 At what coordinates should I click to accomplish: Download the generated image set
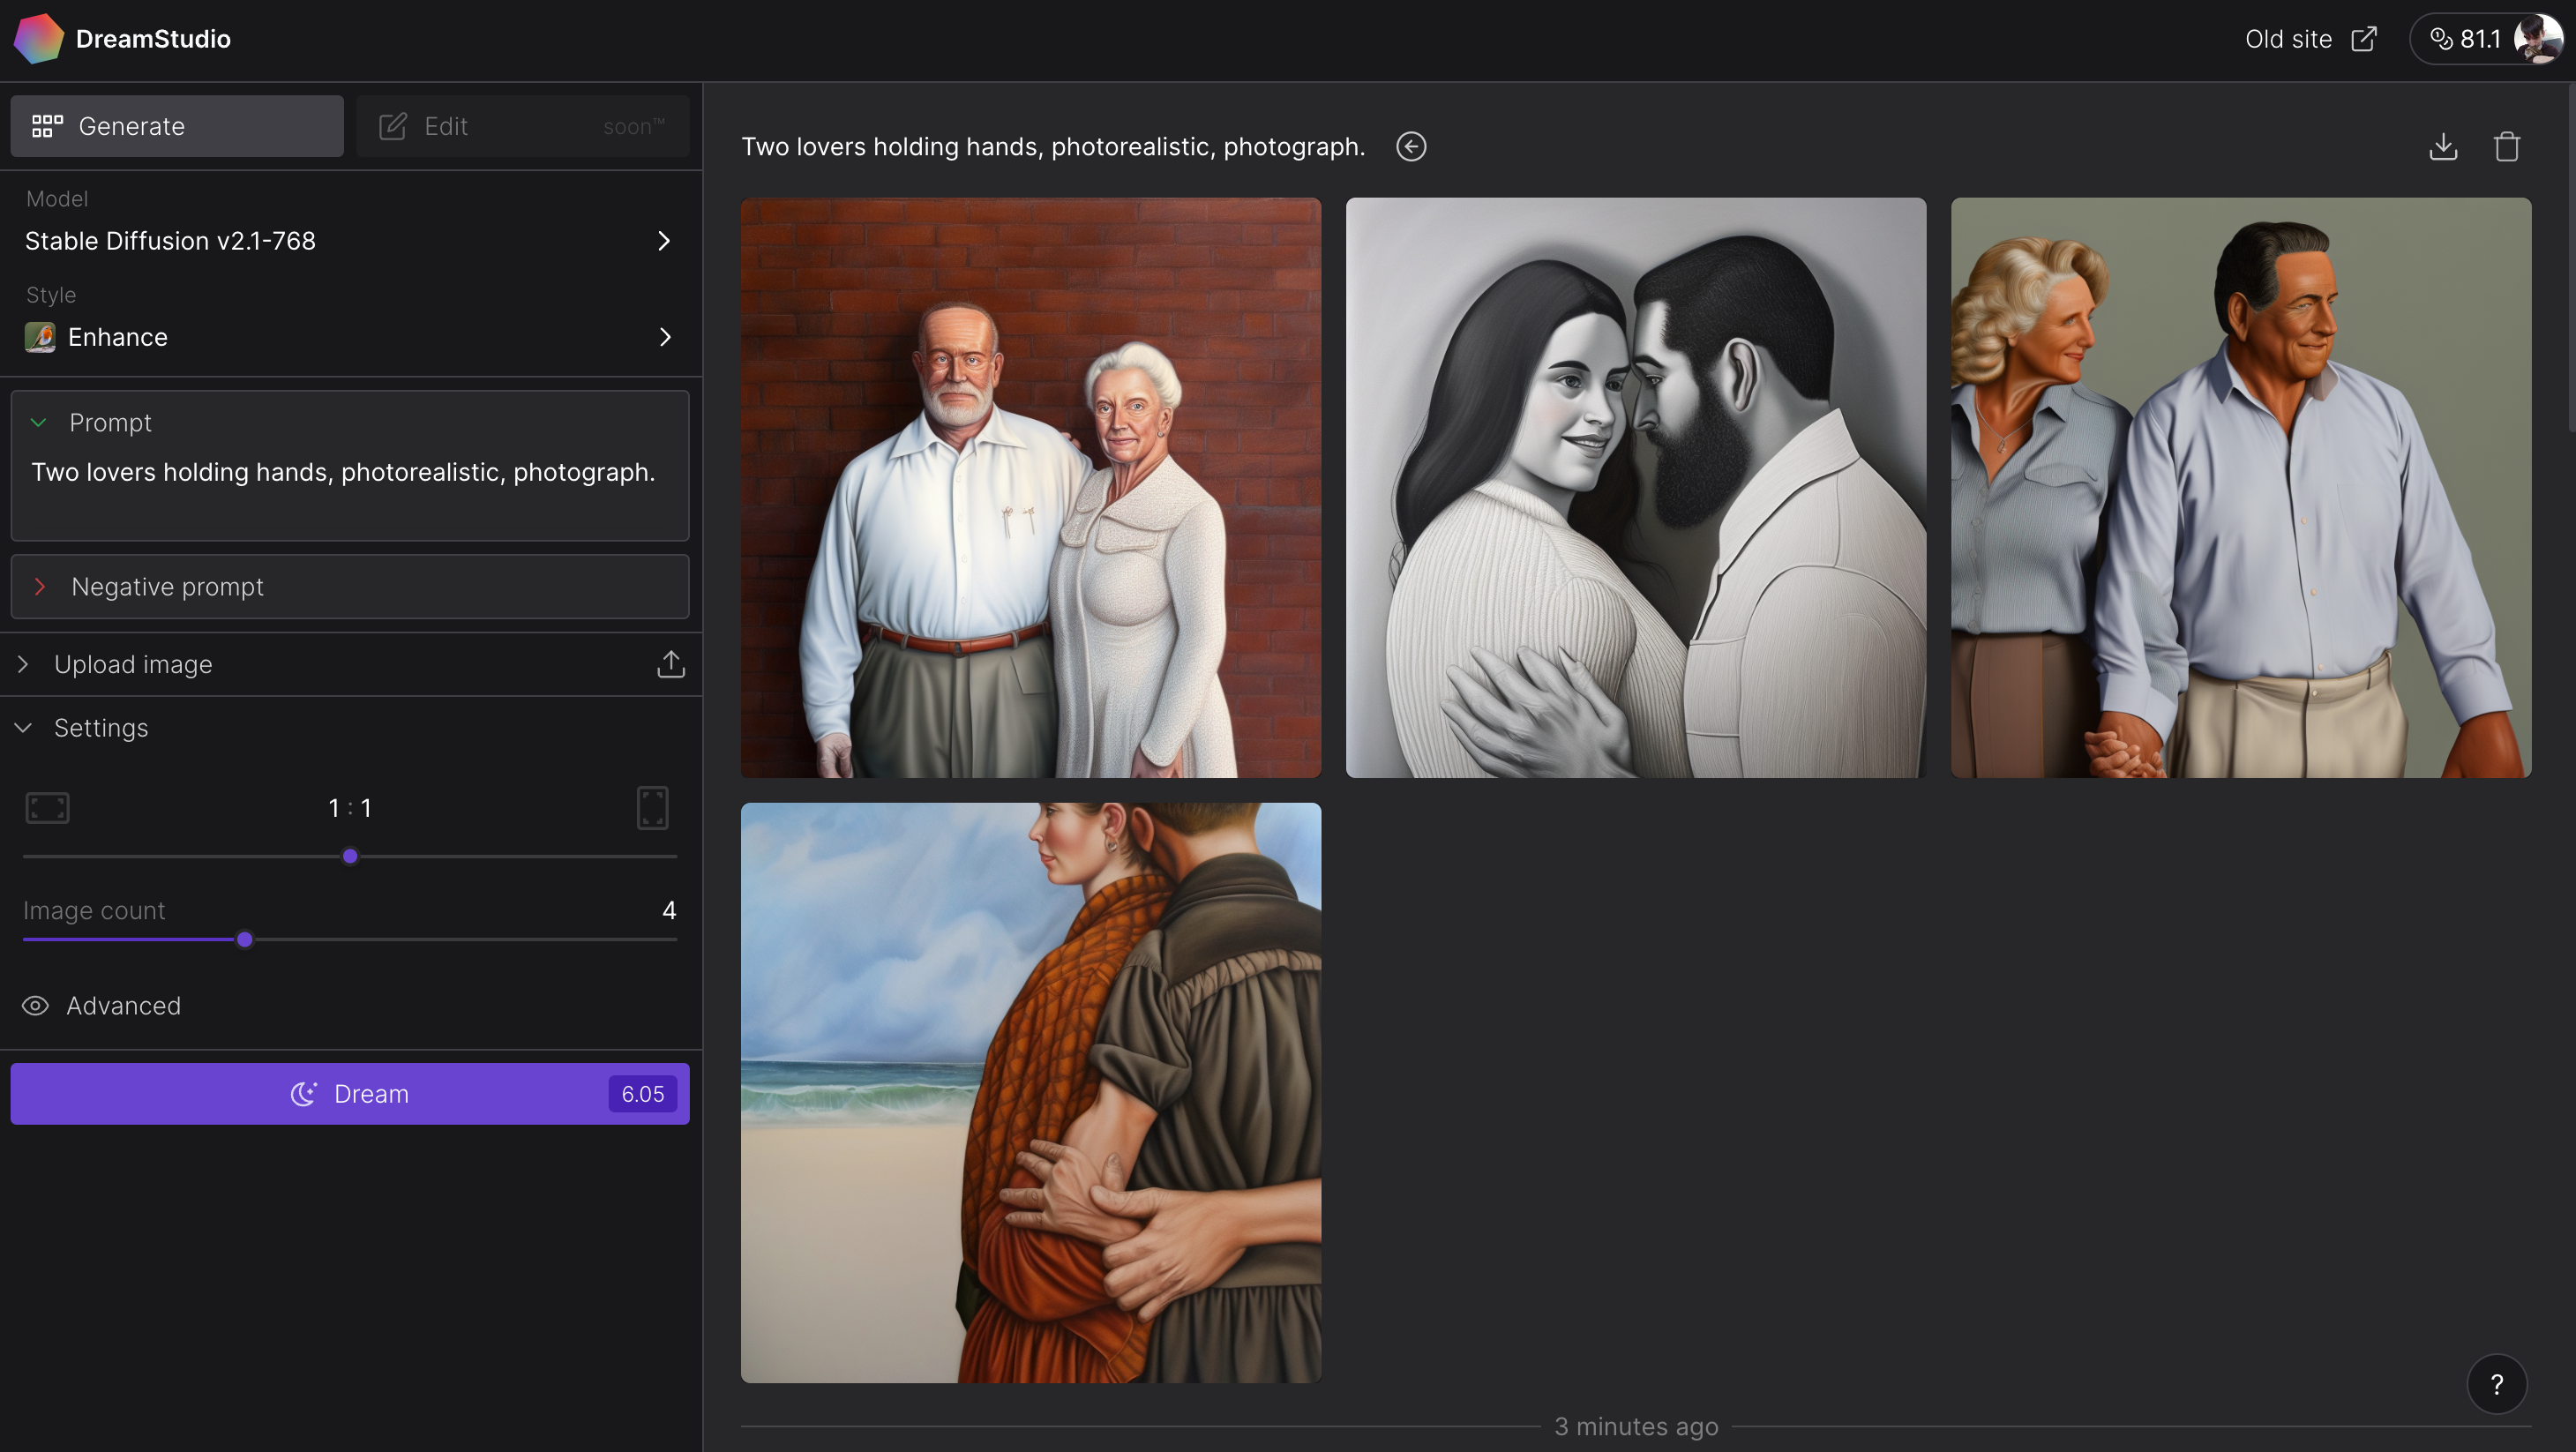pyautogui.click(x=2443, y=146)
